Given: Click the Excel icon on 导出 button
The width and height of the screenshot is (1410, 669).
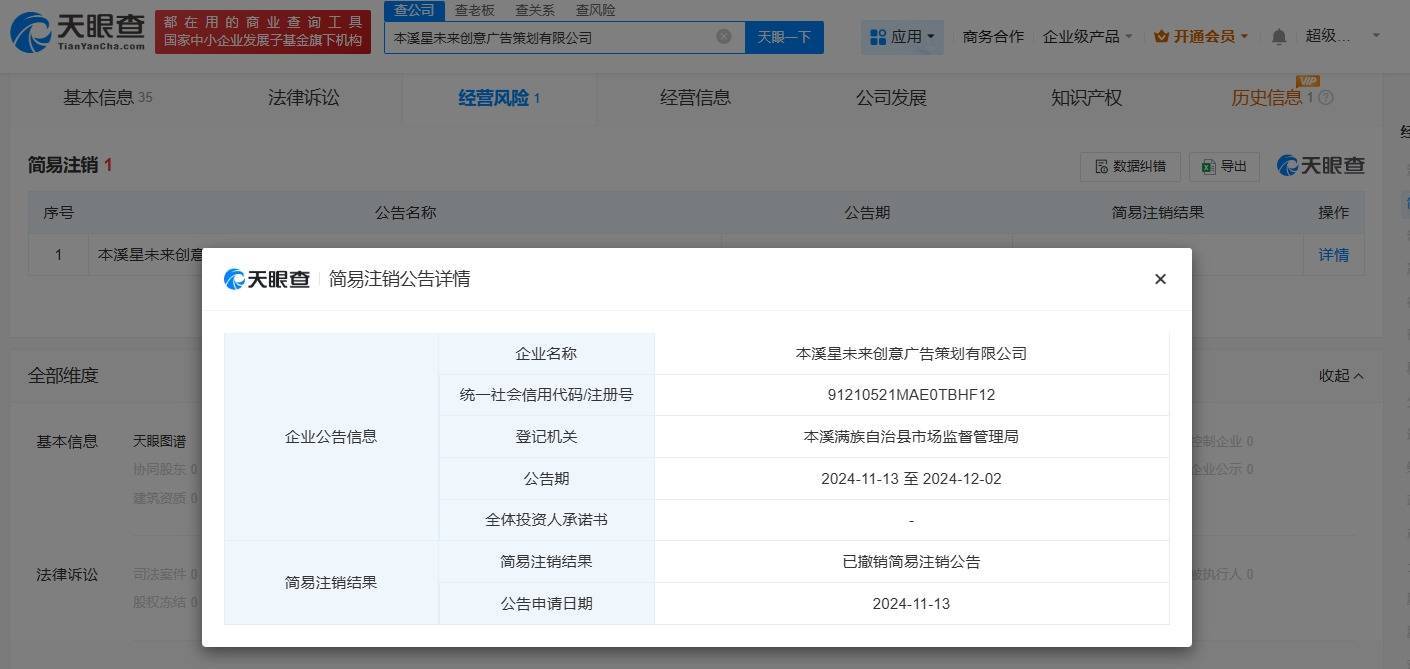Looking at the screenshot, I should [1209, 166].
